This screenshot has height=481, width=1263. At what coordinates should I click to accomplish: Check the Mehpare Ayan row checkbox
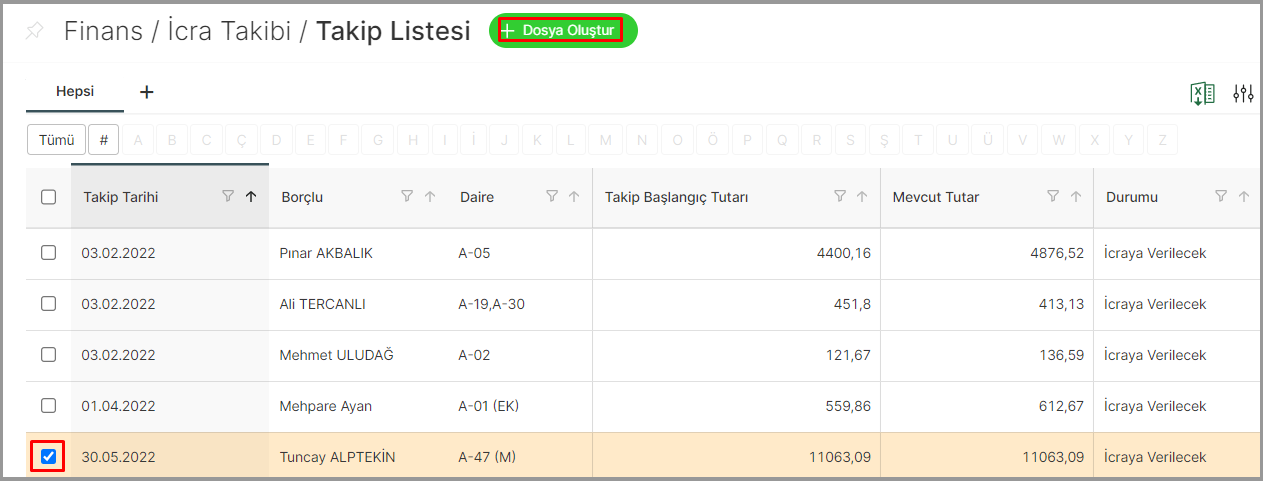[48, 405]
